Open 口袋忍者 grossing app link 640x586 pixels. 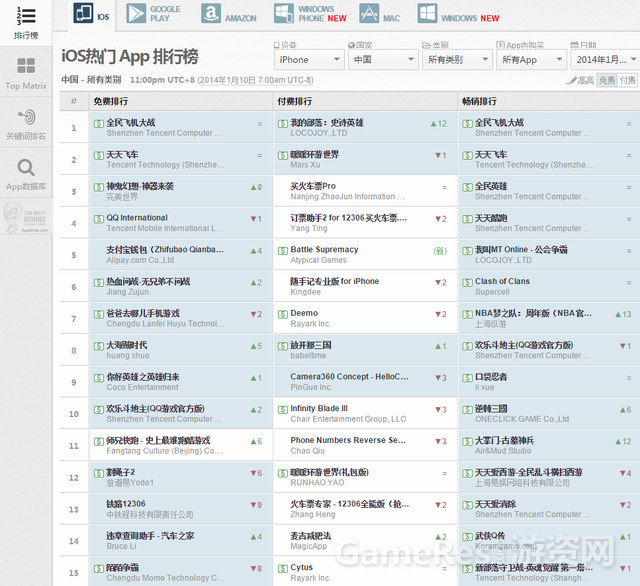click(491, 377)
